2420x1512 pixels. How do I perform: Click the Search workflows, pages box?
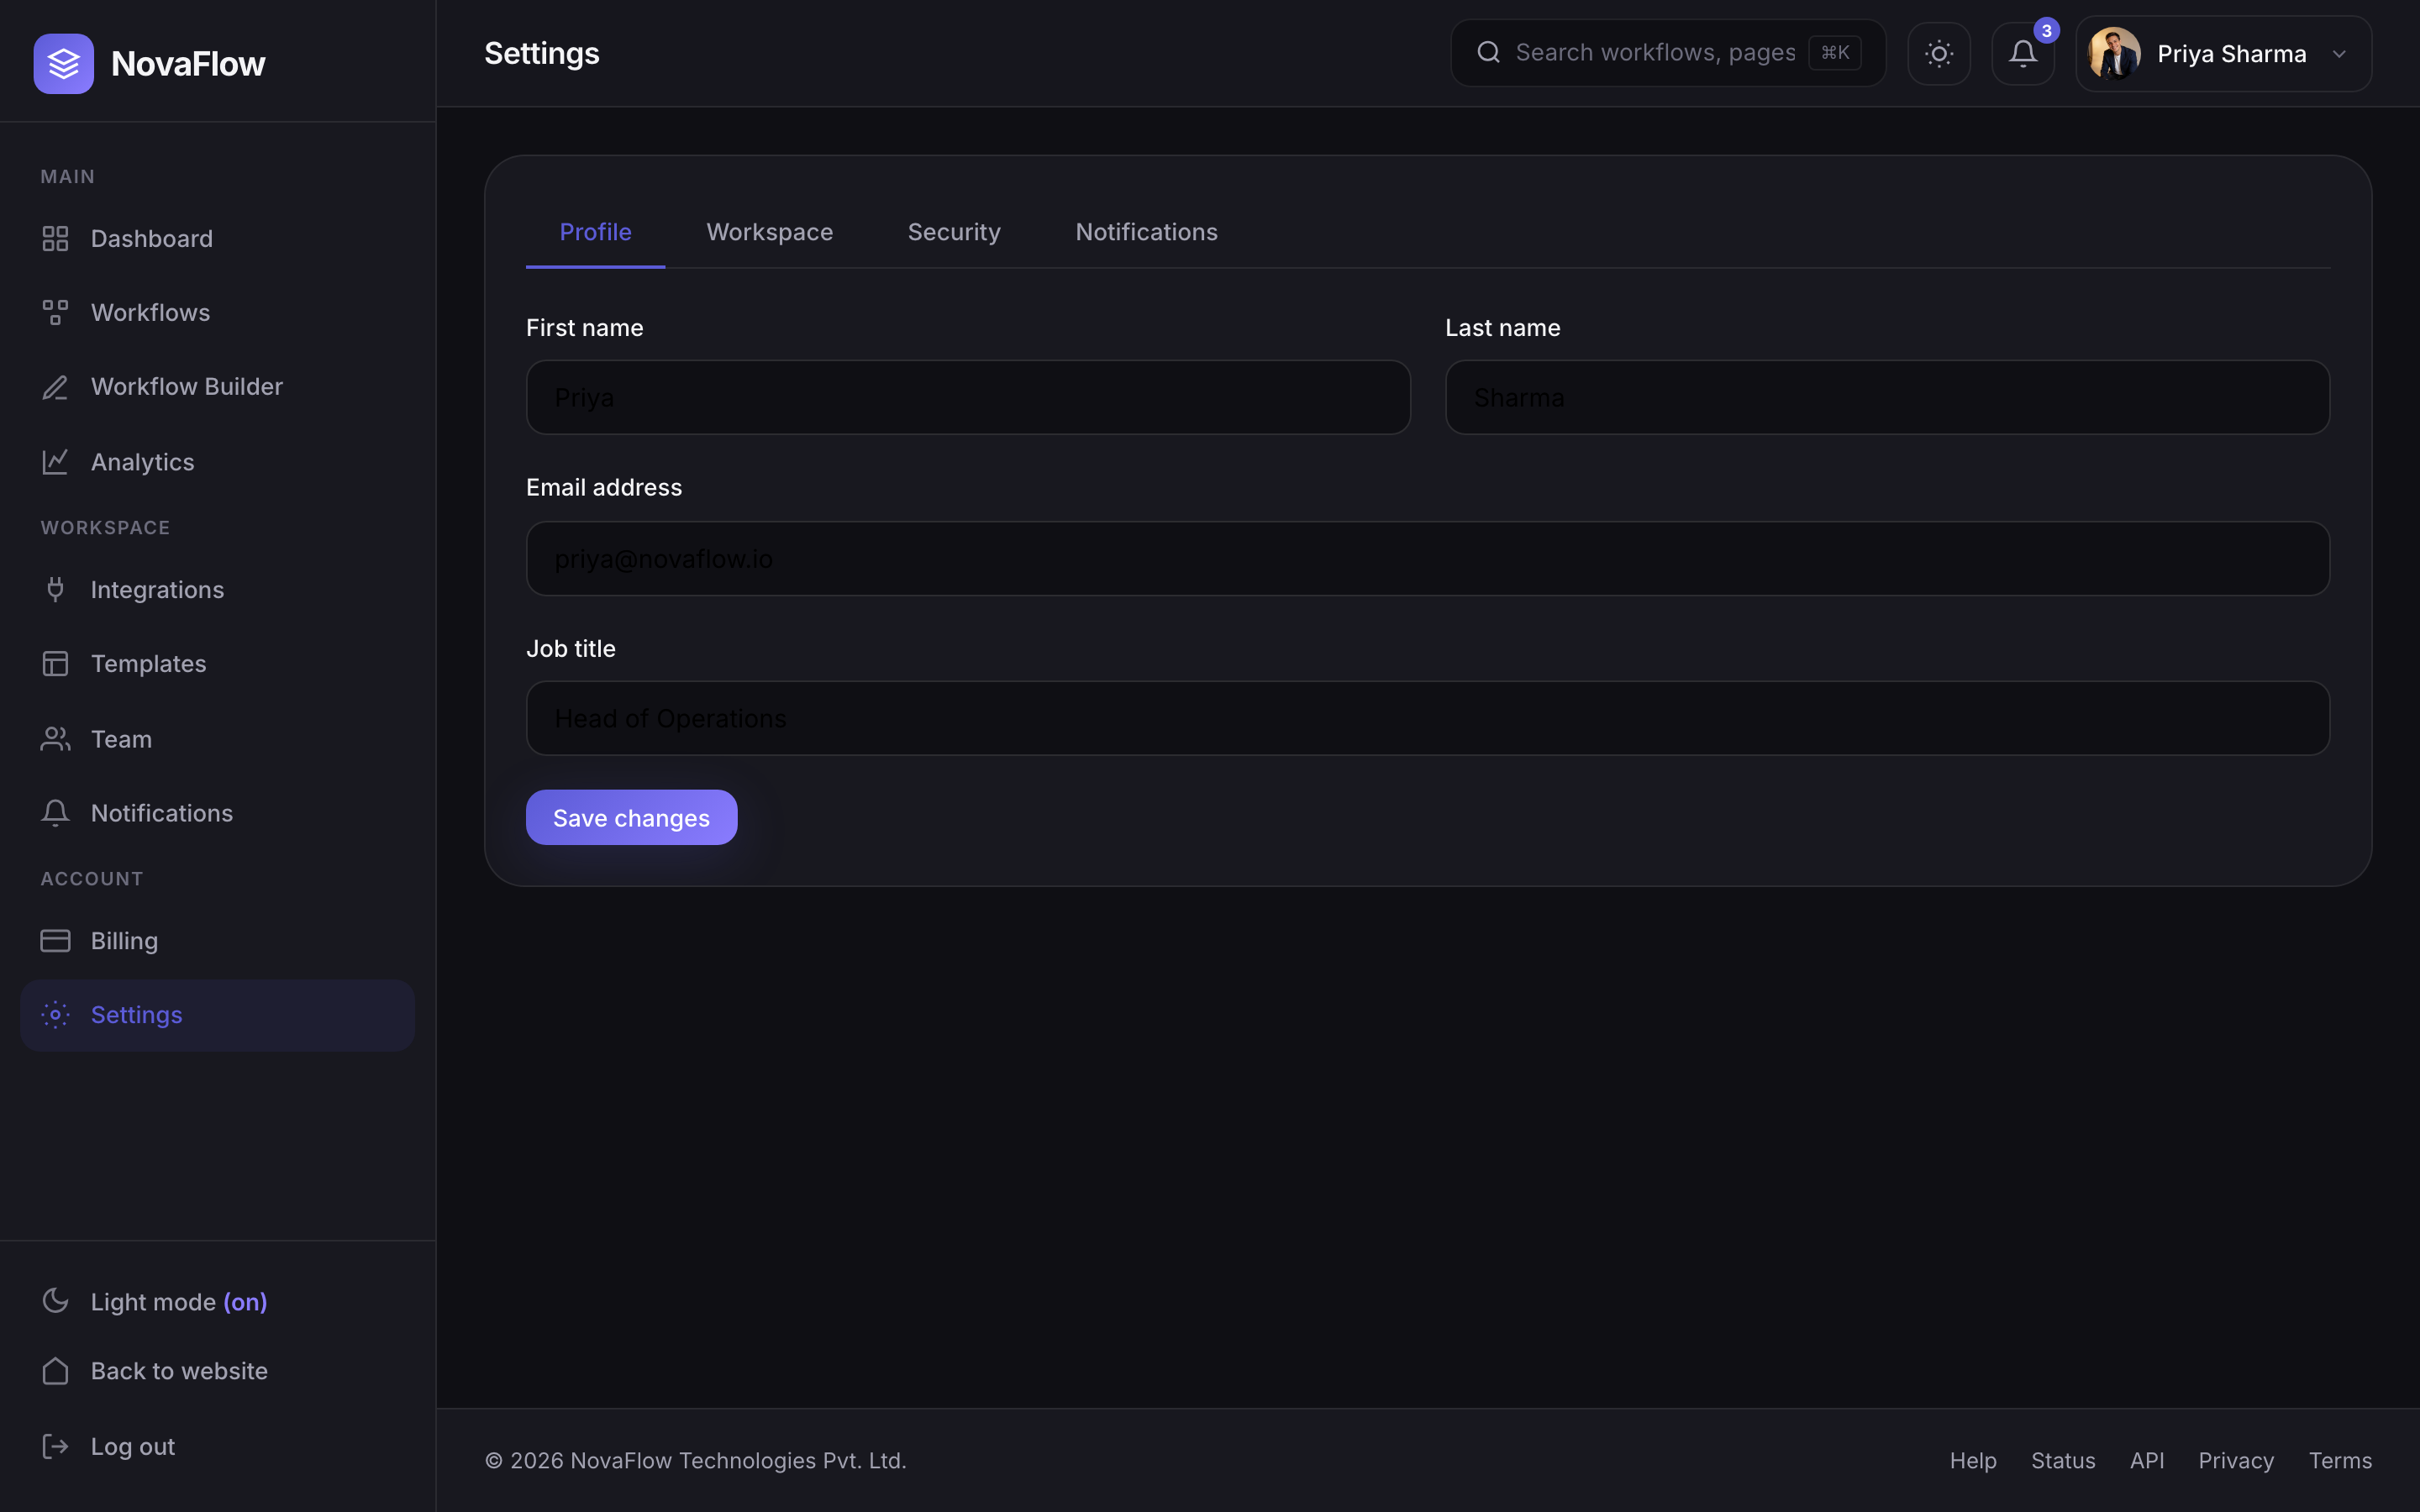(1667, 53)
